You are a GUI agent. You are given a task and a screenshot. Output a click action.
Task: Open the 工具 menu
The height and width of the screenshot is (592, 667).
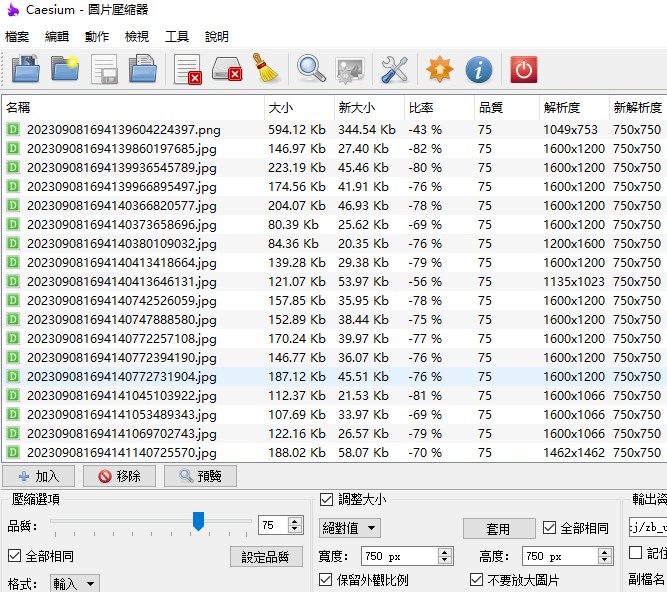(x=177, y=36)
